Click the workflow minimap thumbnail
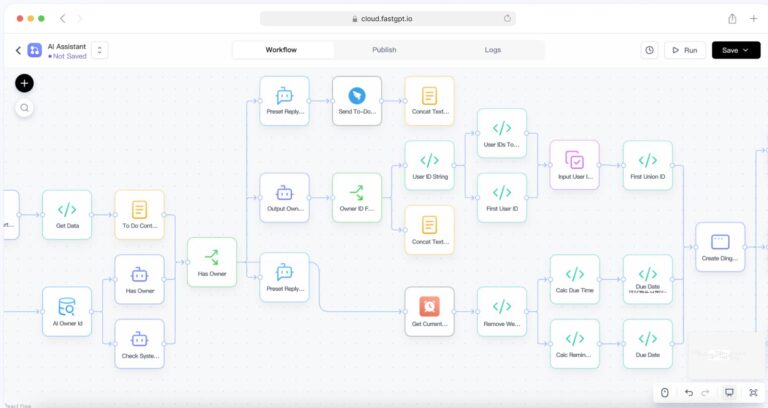This screenshot has width=768, height=408. pos(725,355)
